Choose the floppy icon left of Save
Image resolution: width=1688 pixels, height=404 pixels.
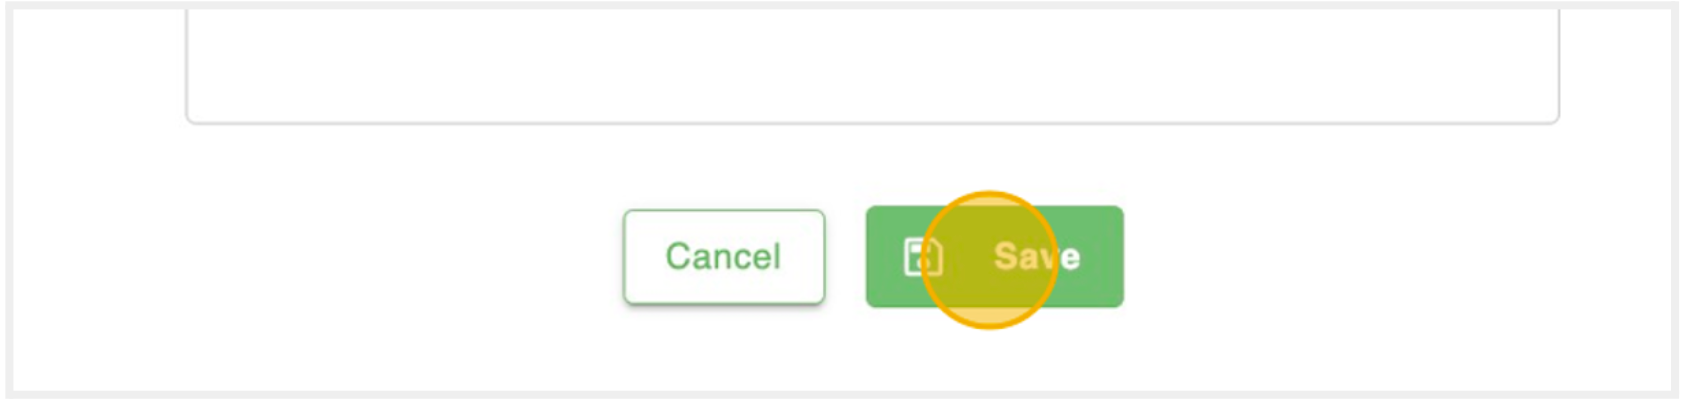922,257
